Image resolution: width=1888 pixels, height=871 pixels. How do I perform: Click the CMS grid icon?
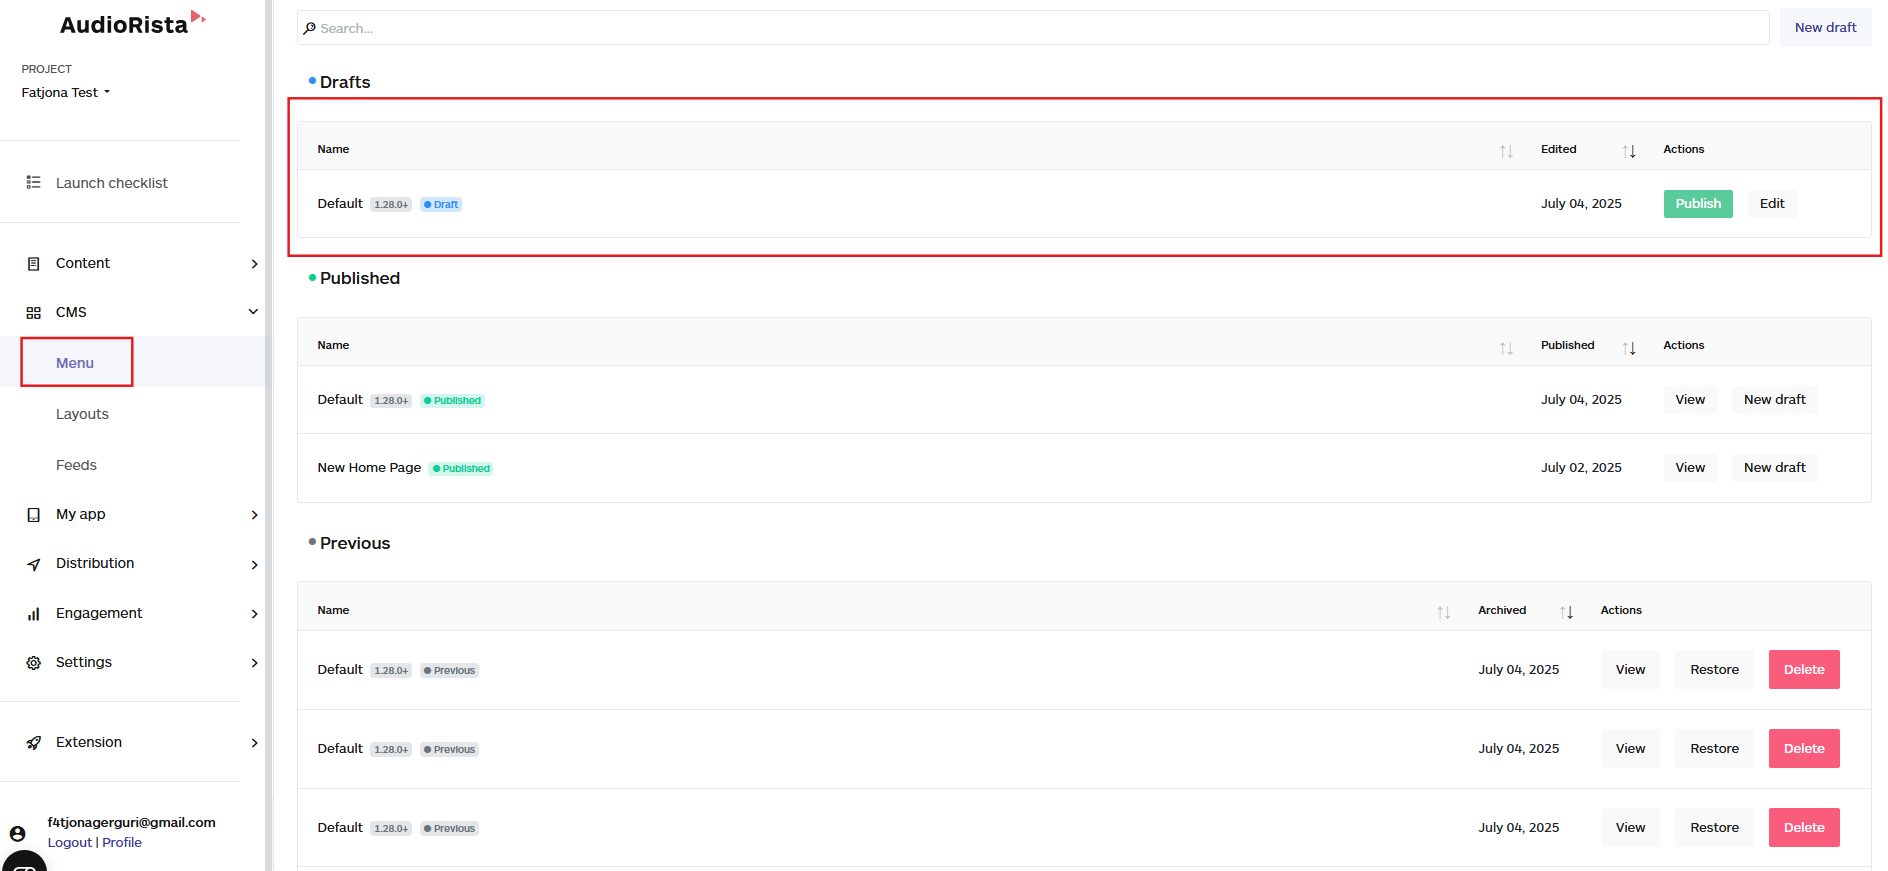pyautogui.click(x=33, y=313)
